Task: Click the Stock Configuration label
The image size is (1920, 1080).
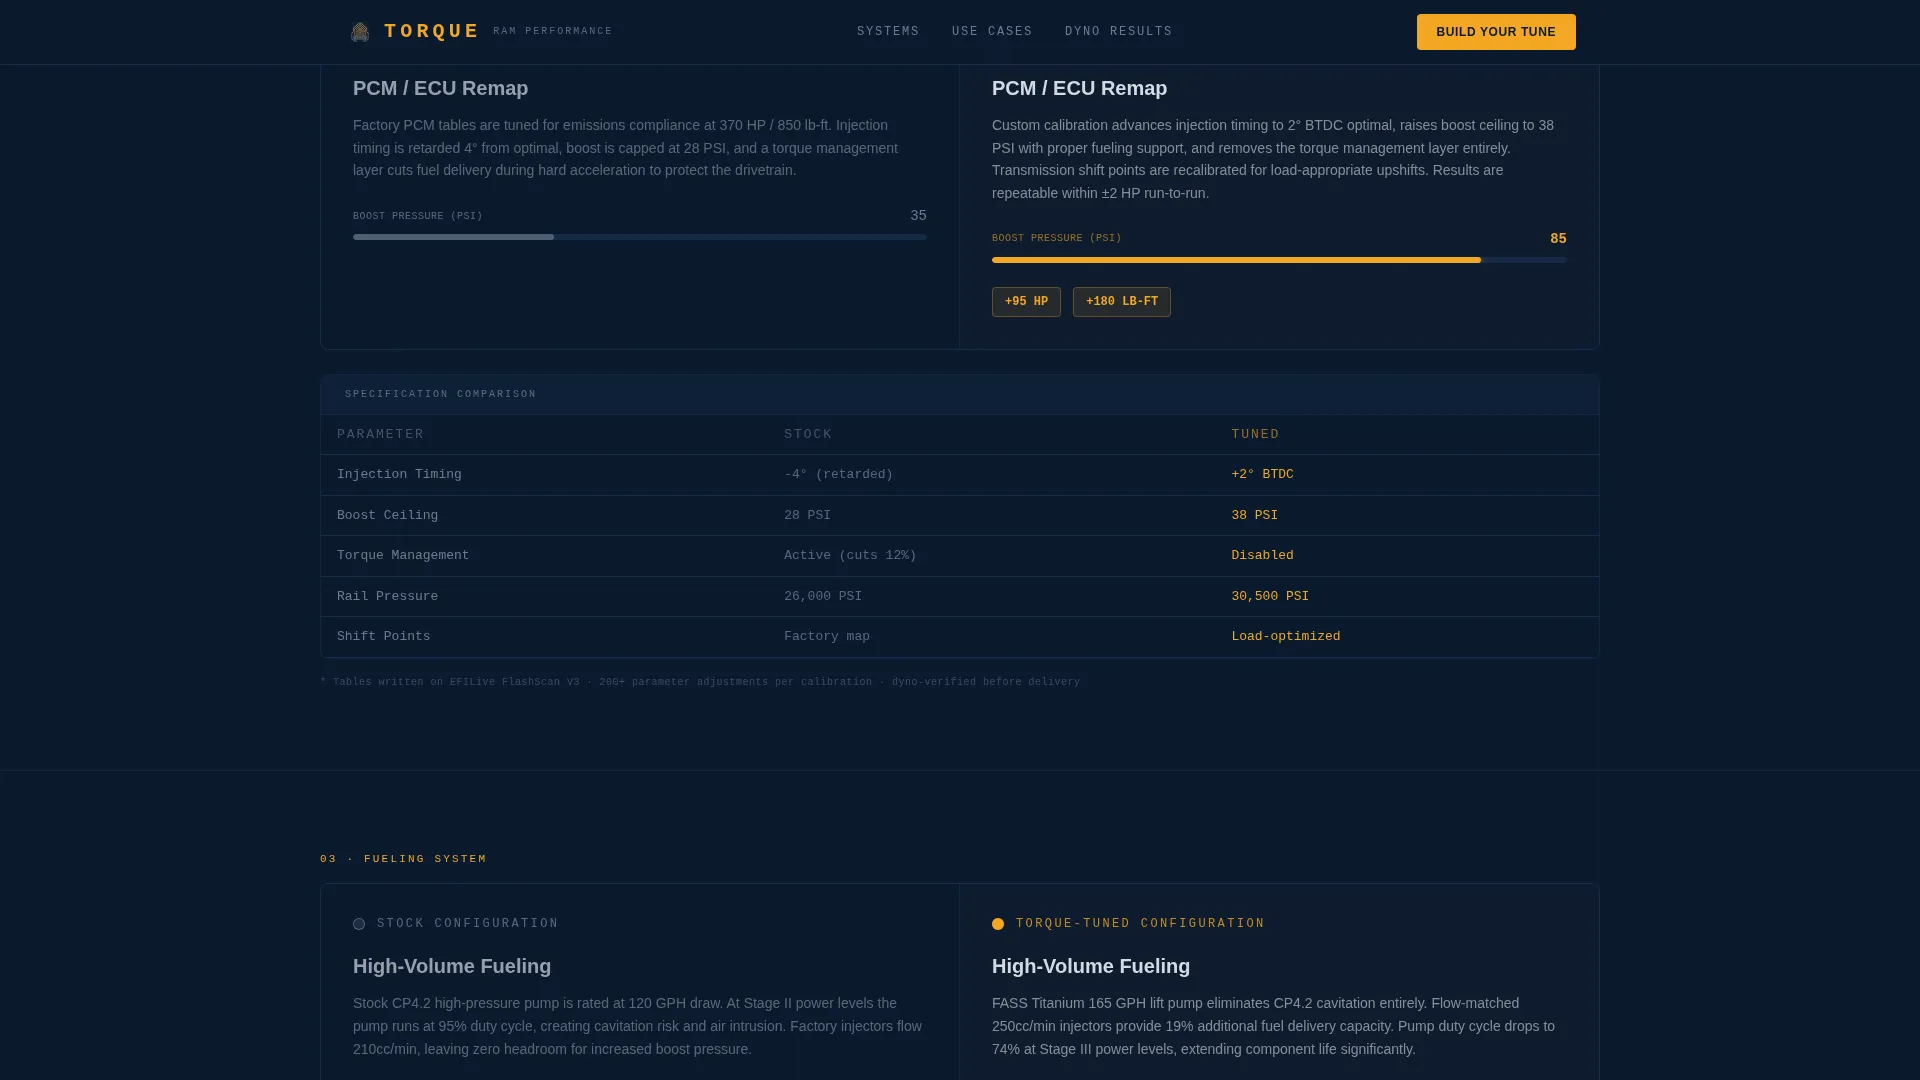Action: [x=468, y=924]
